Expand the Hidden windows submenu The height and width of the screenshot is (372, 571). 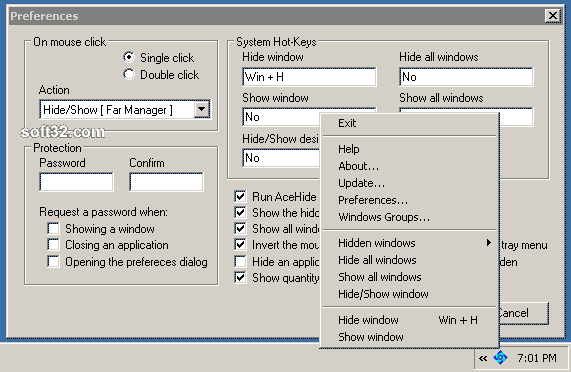pyautogui.click(x=409, y=243)
